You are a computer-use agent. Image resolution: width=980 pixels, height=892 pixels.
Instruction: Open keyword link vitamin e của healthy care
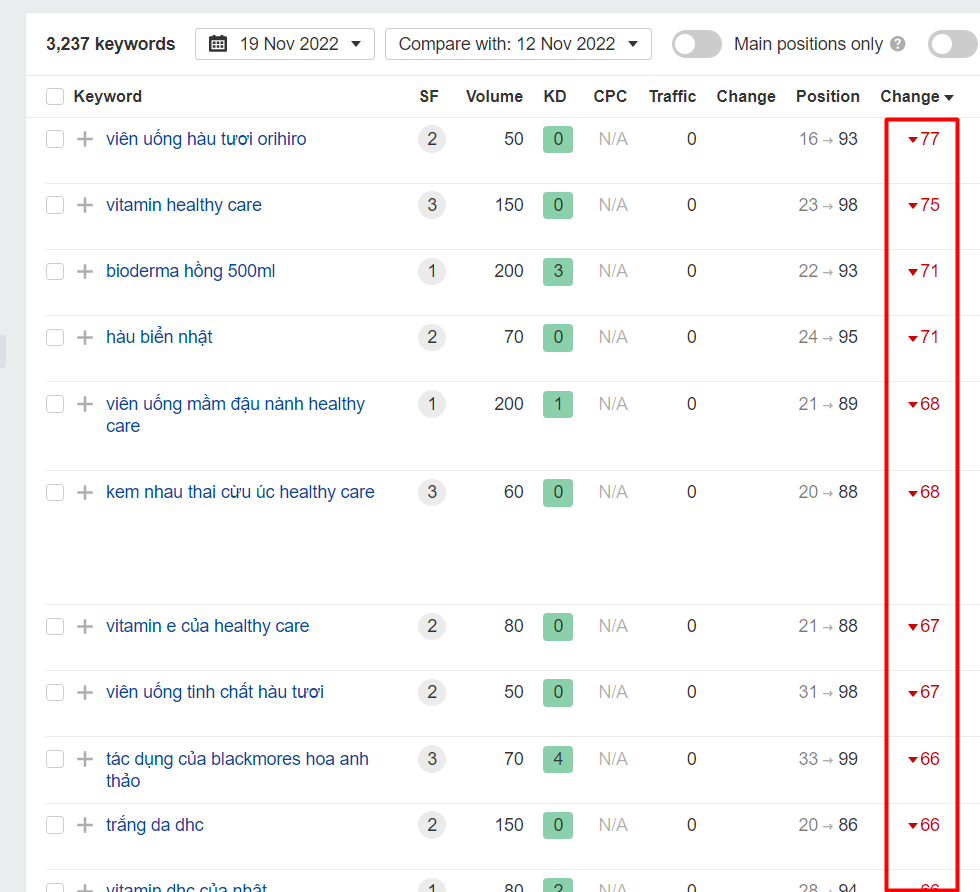tap(208, 626)
